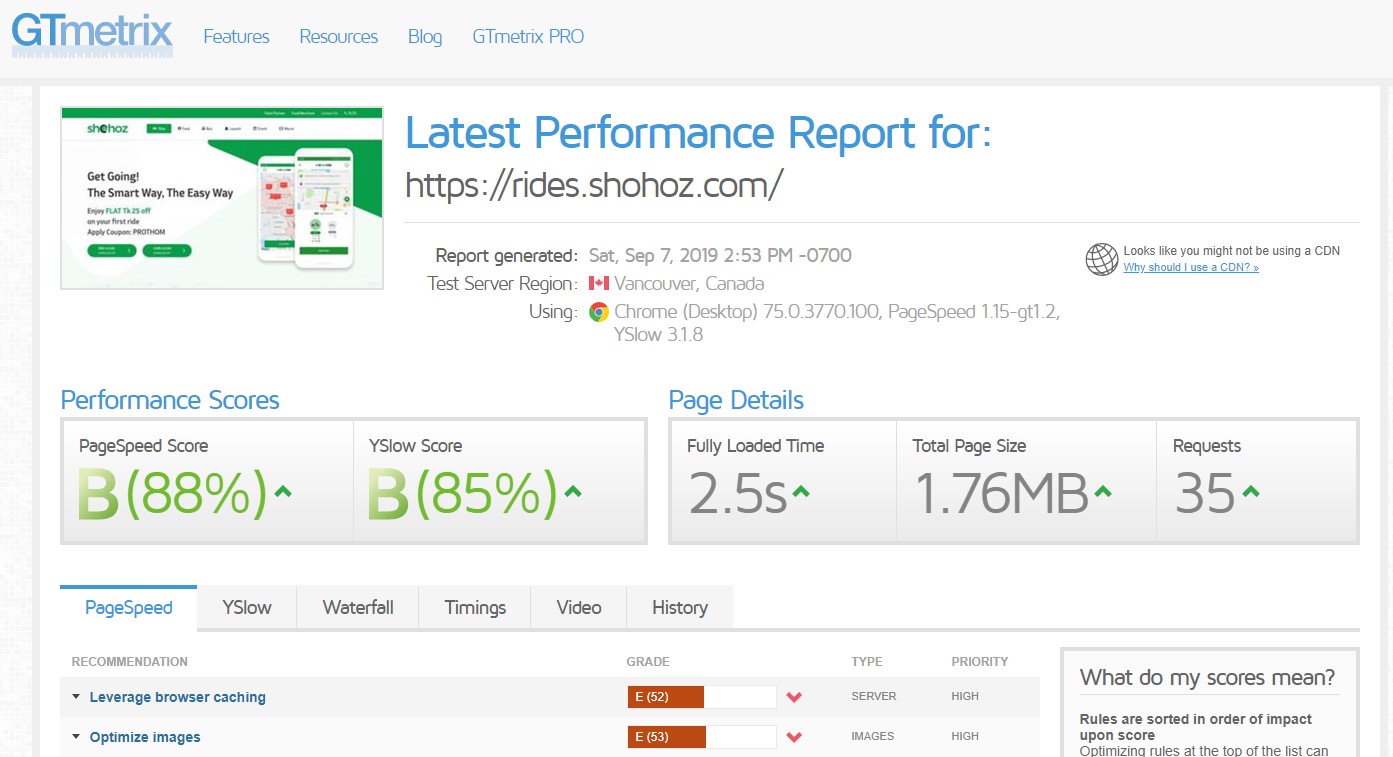1393x757 pixels.
Task: Click the E (53) grade bar
Action: point(702,737)
